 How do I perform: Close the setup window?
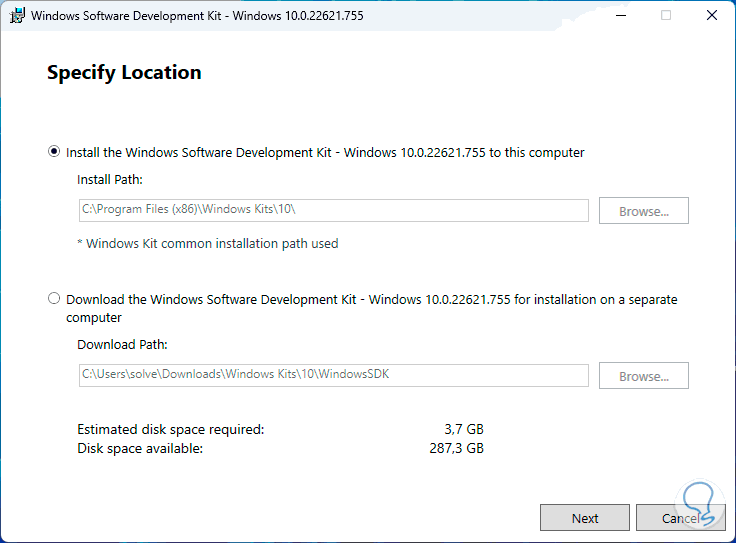click(712, 15)
